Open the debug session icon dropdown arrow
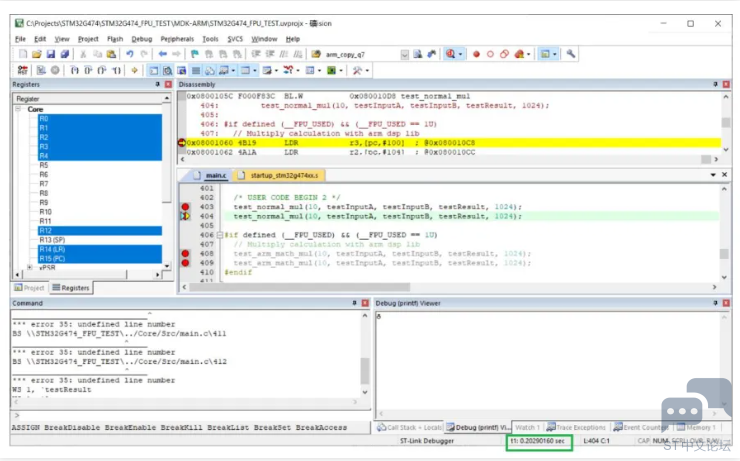The image size is (740, 461). [460, 54]
